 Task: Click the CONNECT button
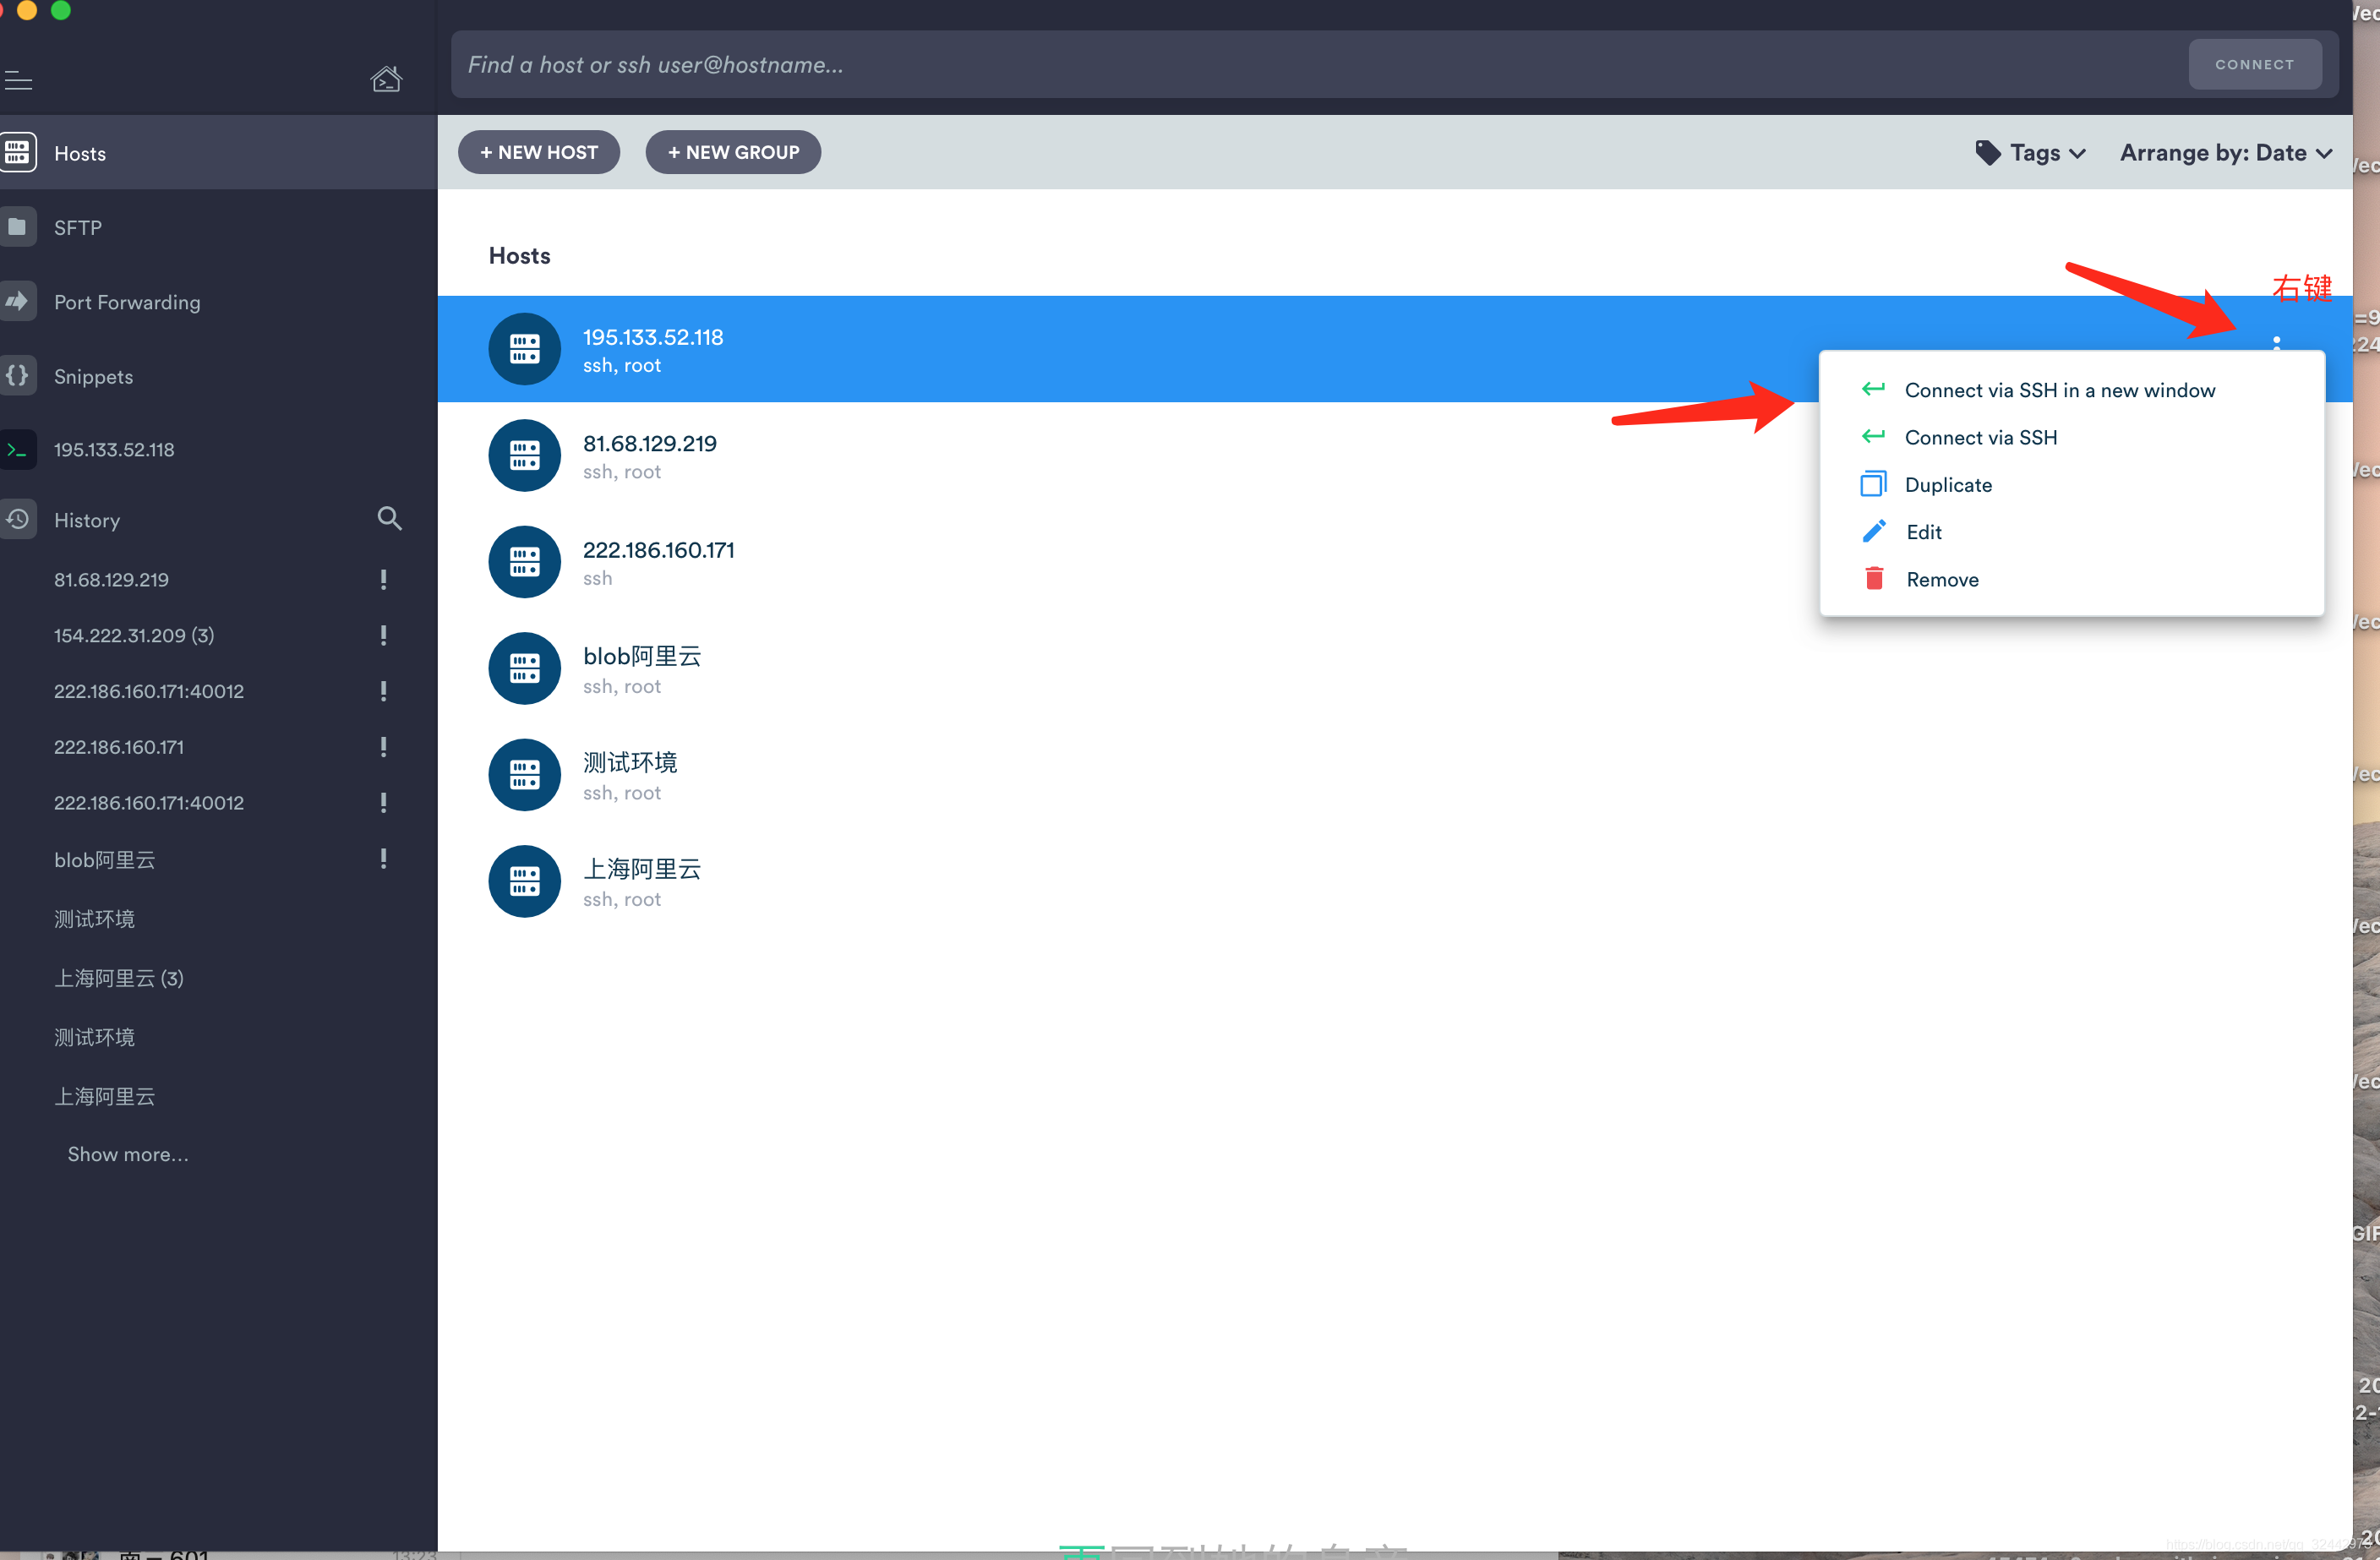[2255, 63]
